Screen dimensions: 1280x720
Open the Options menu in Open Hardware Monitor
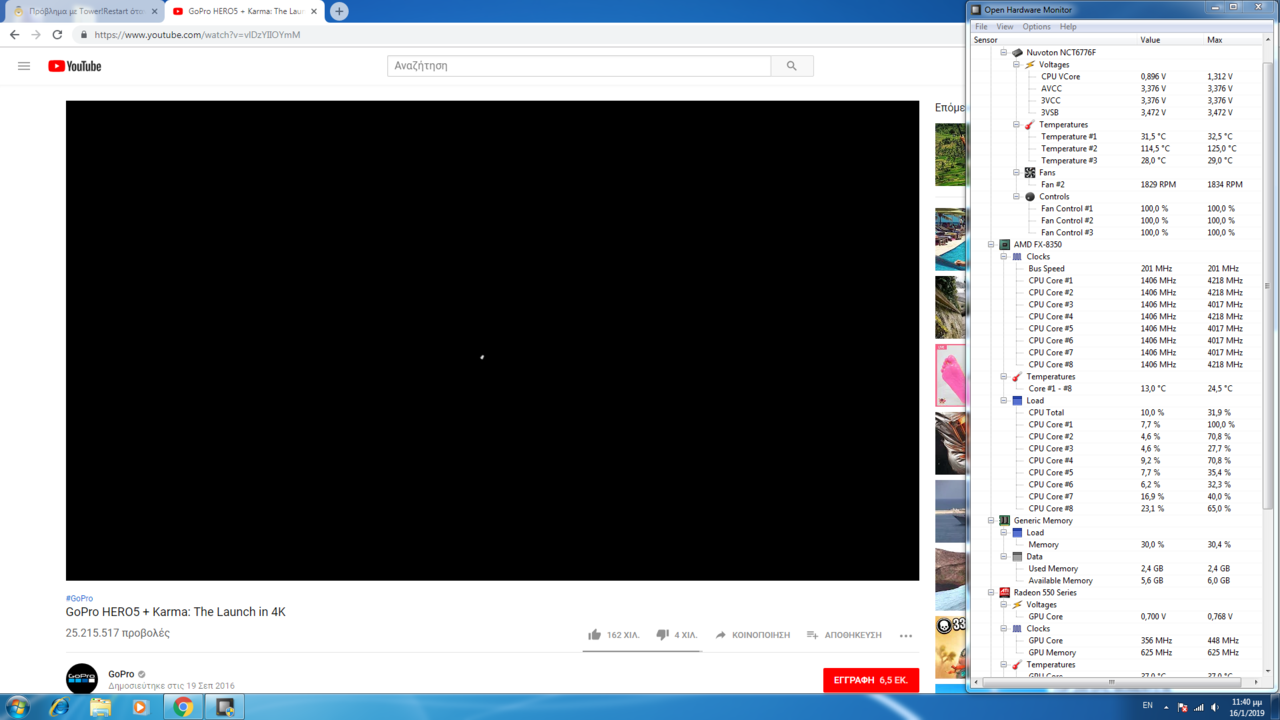click(x=1036, y=27)
